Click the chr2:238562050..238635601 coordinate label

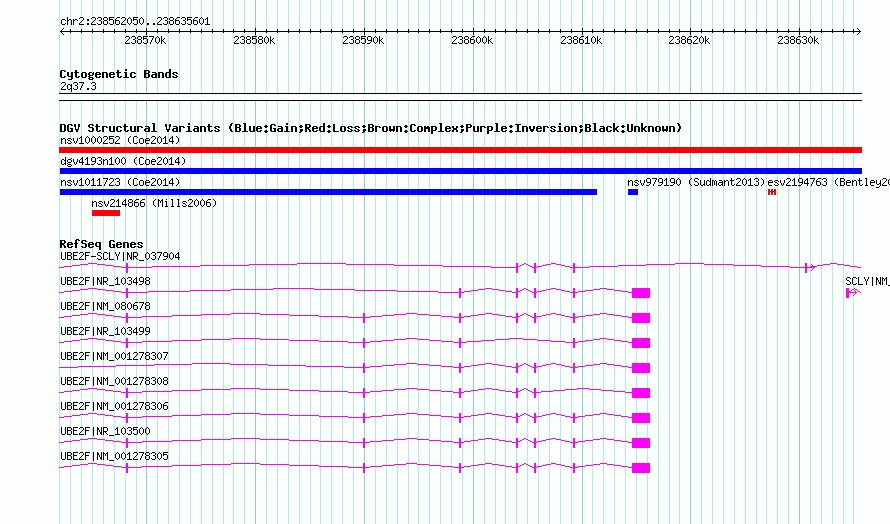(135, 21)
